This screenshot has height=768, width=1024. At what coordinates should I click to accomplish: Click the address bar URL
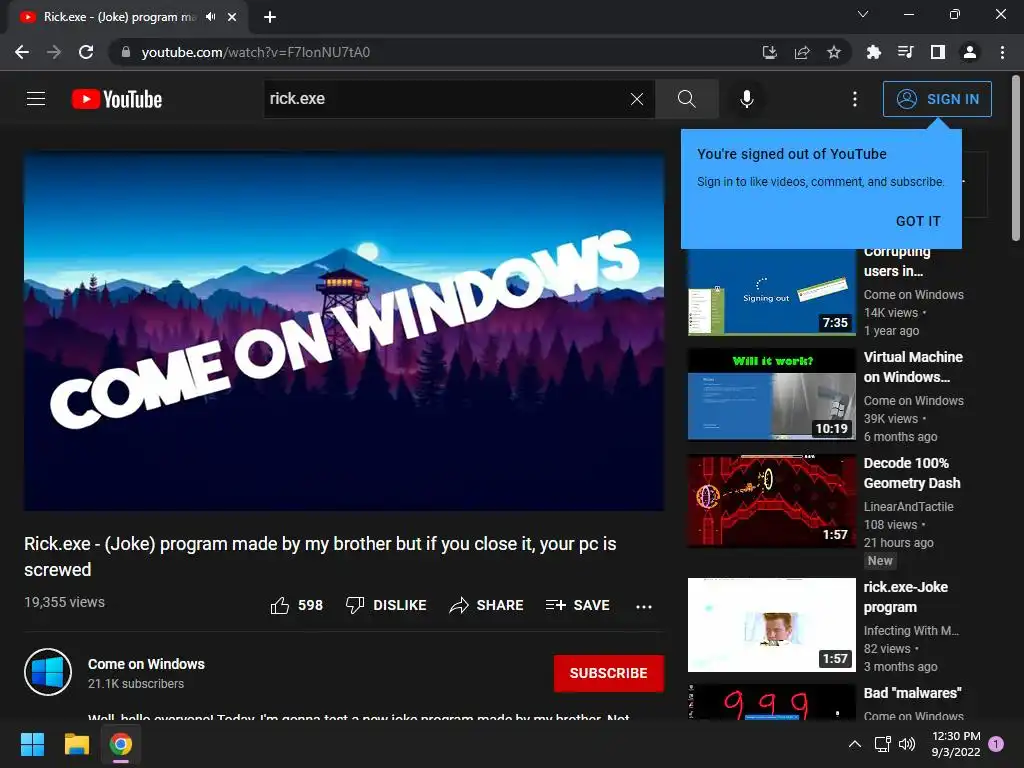(x=255, y=52)
